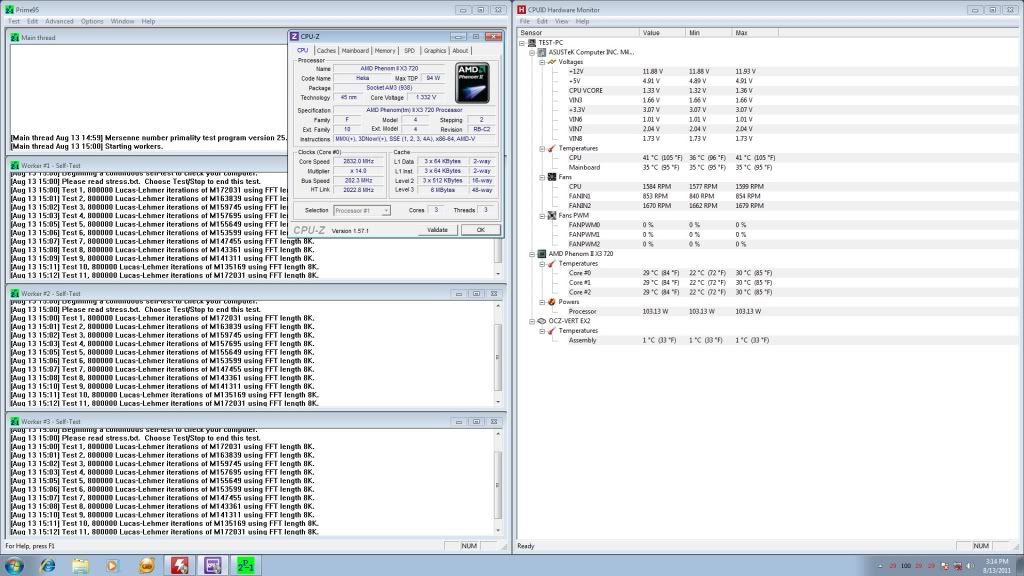Click the Worker #3 window icon
Viewport: 1024px width, 576px height.
tap(15, 422)
